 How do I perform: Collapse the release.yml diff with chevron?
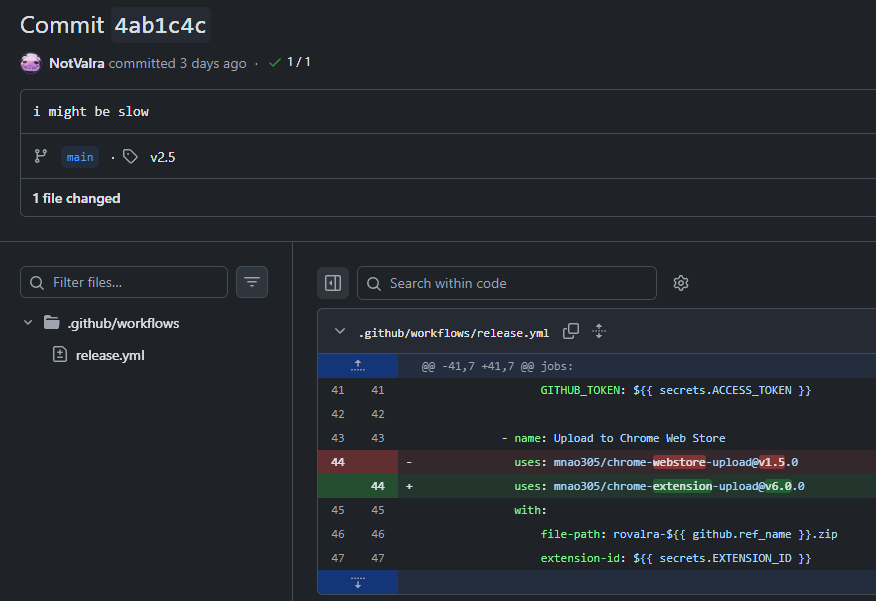coord(340,331)
